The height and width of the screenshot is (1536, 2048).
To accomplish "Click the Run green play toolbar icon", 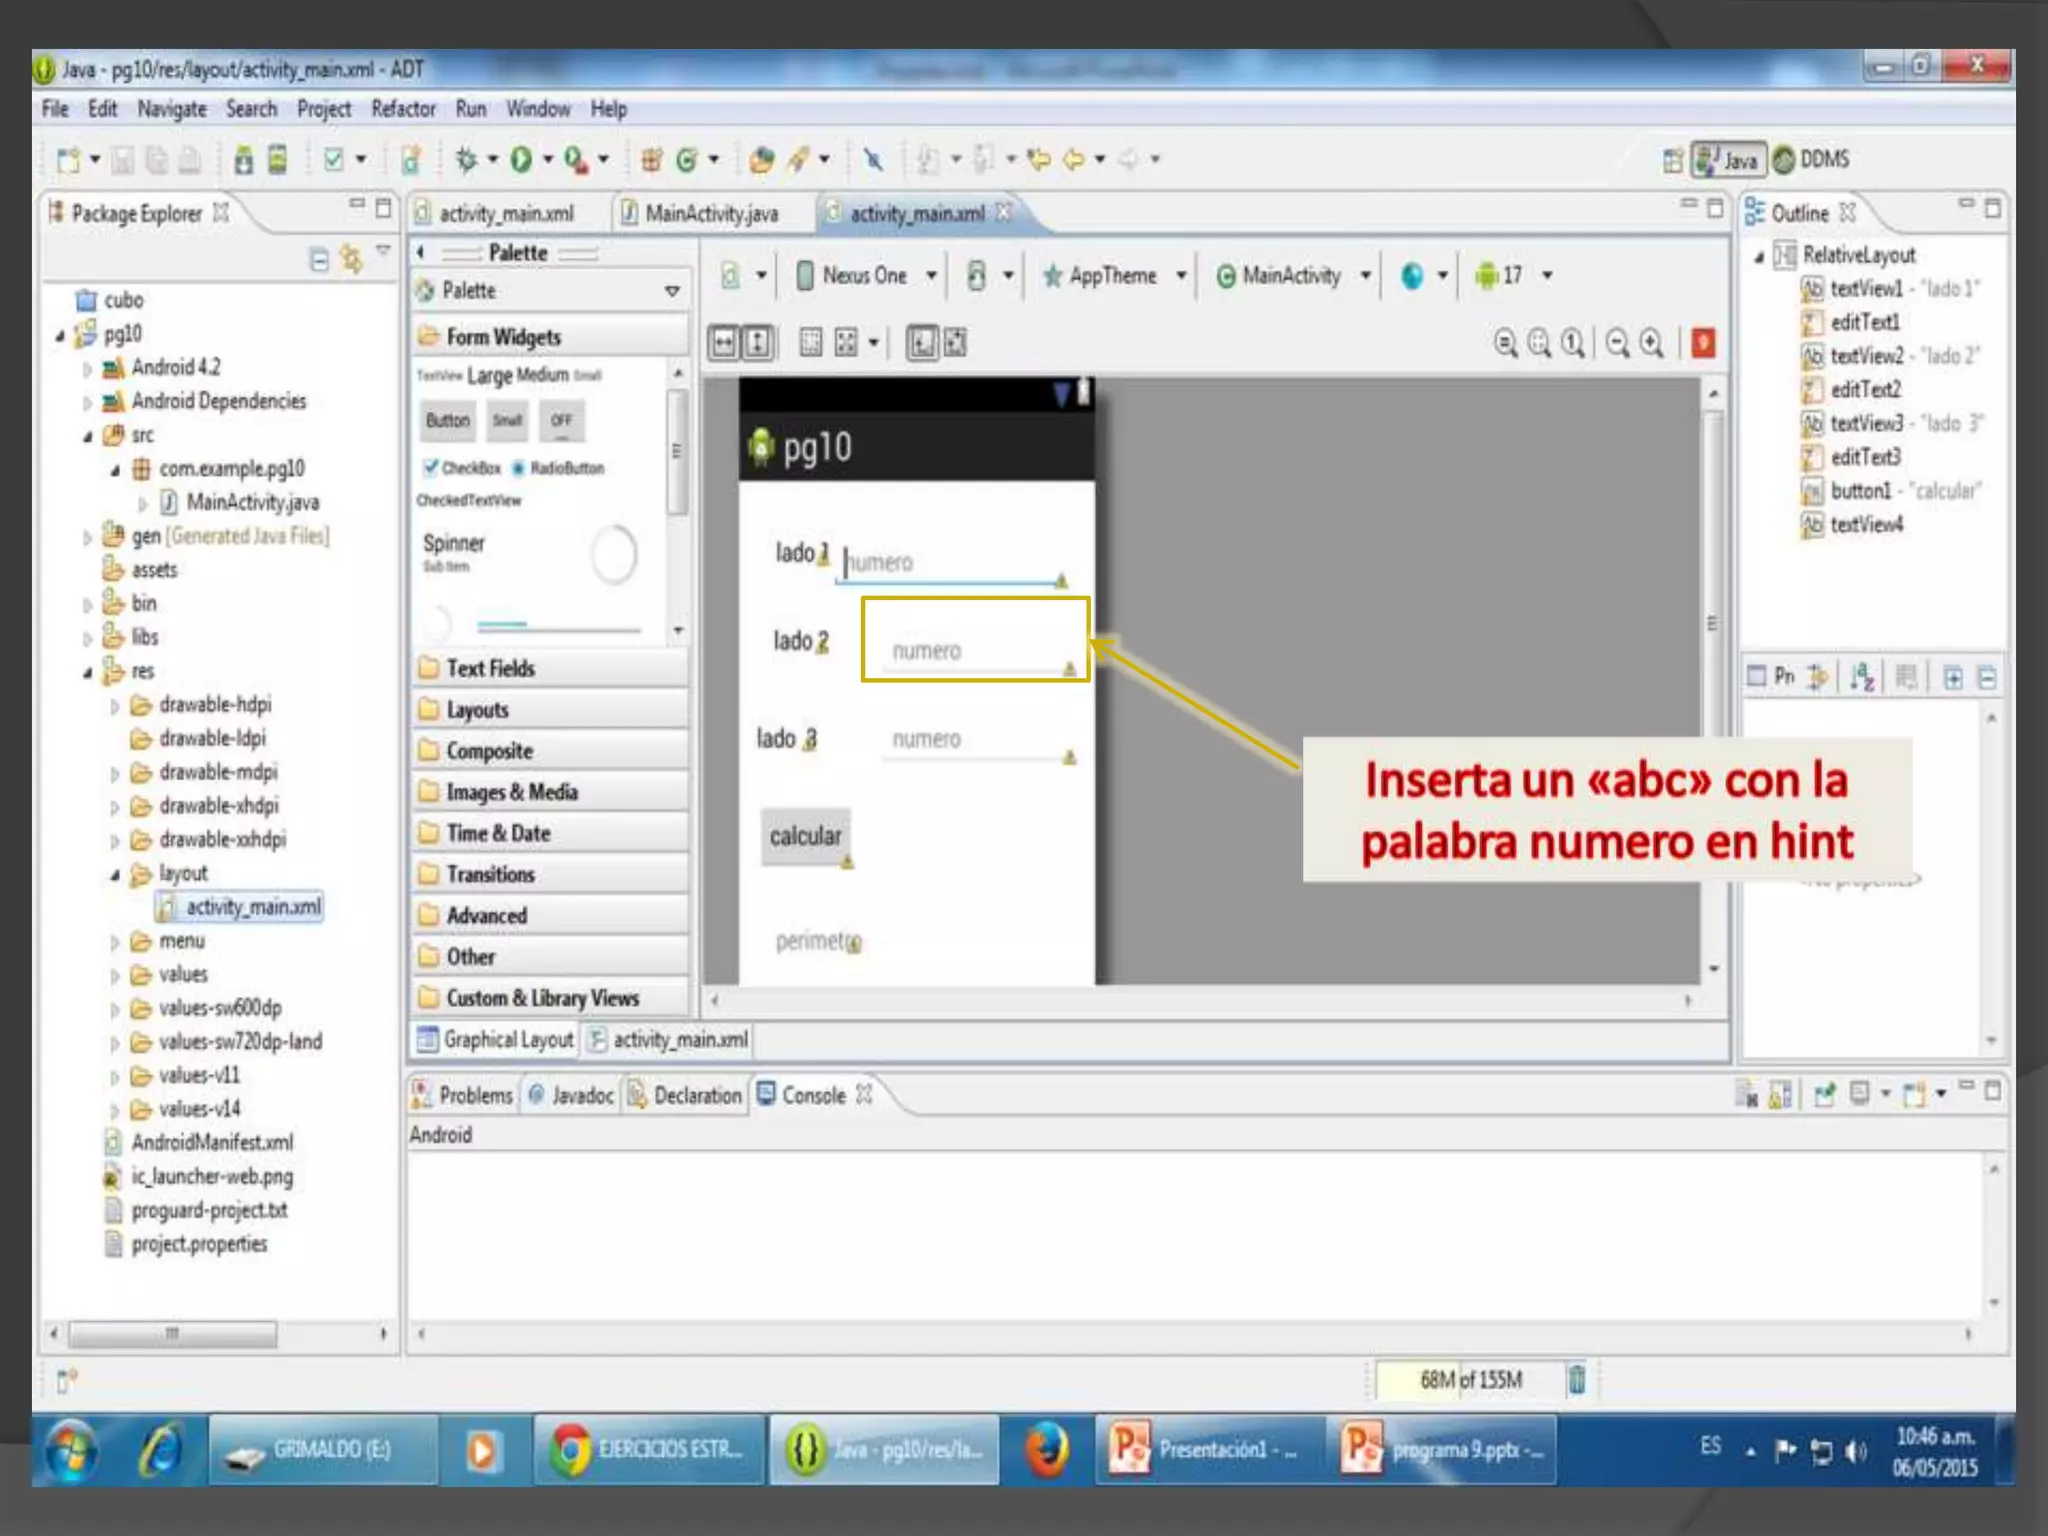I will click(x=520, y=160).
